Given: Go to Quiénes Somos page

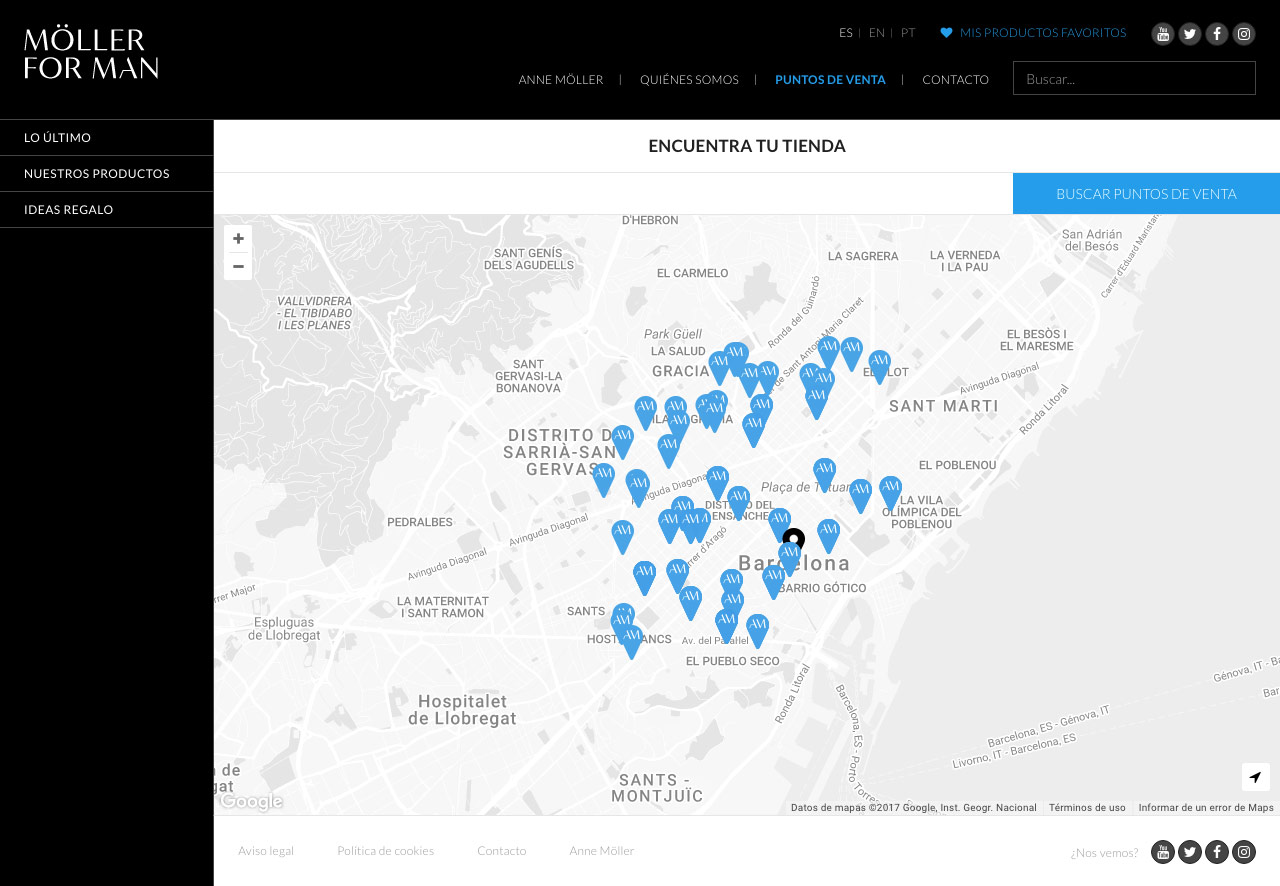Looking at the screenshot, I should pos(689,80).
